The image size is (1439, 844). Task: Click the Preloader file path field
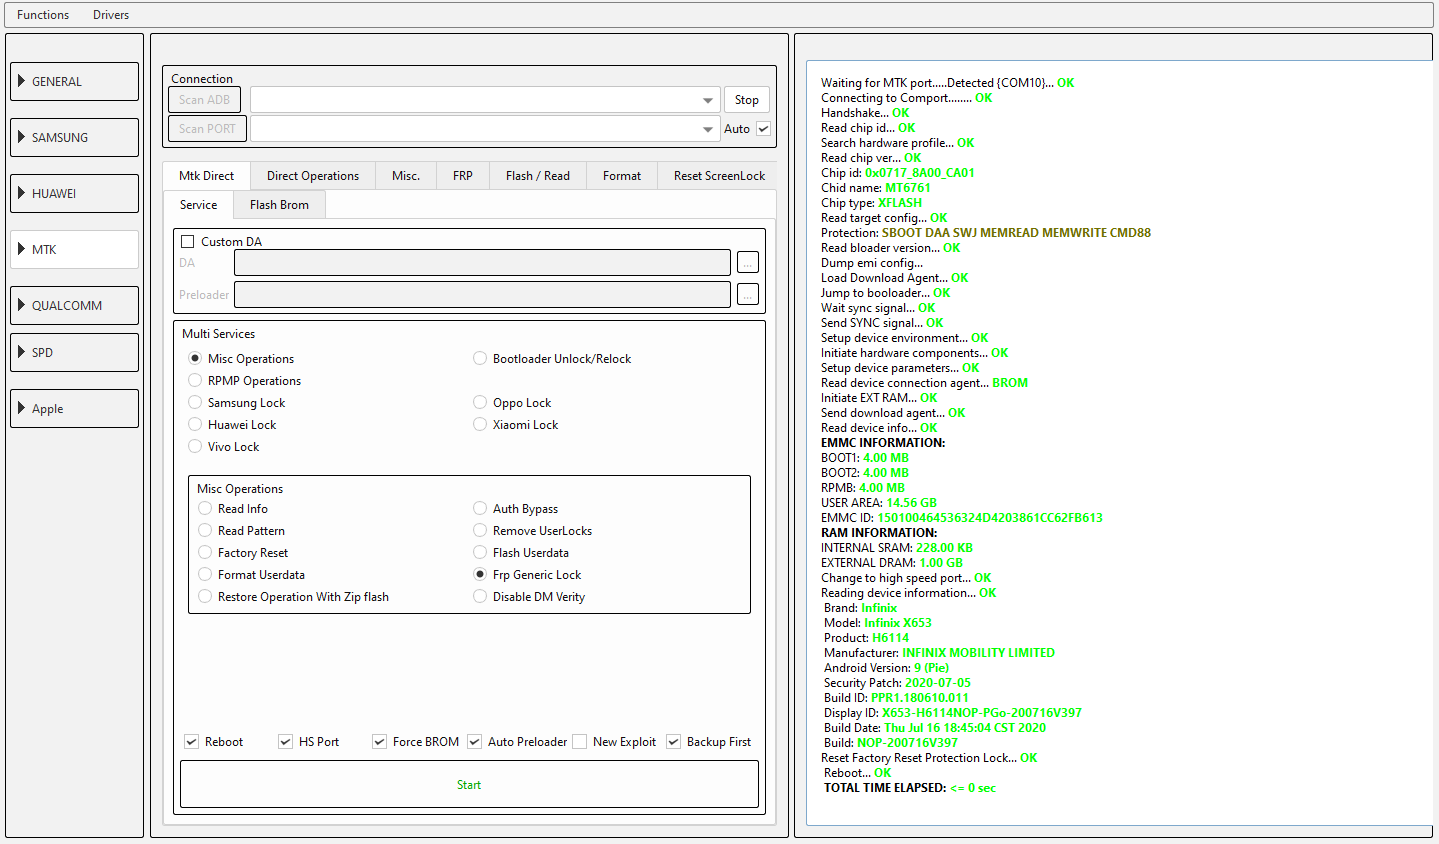482,295
